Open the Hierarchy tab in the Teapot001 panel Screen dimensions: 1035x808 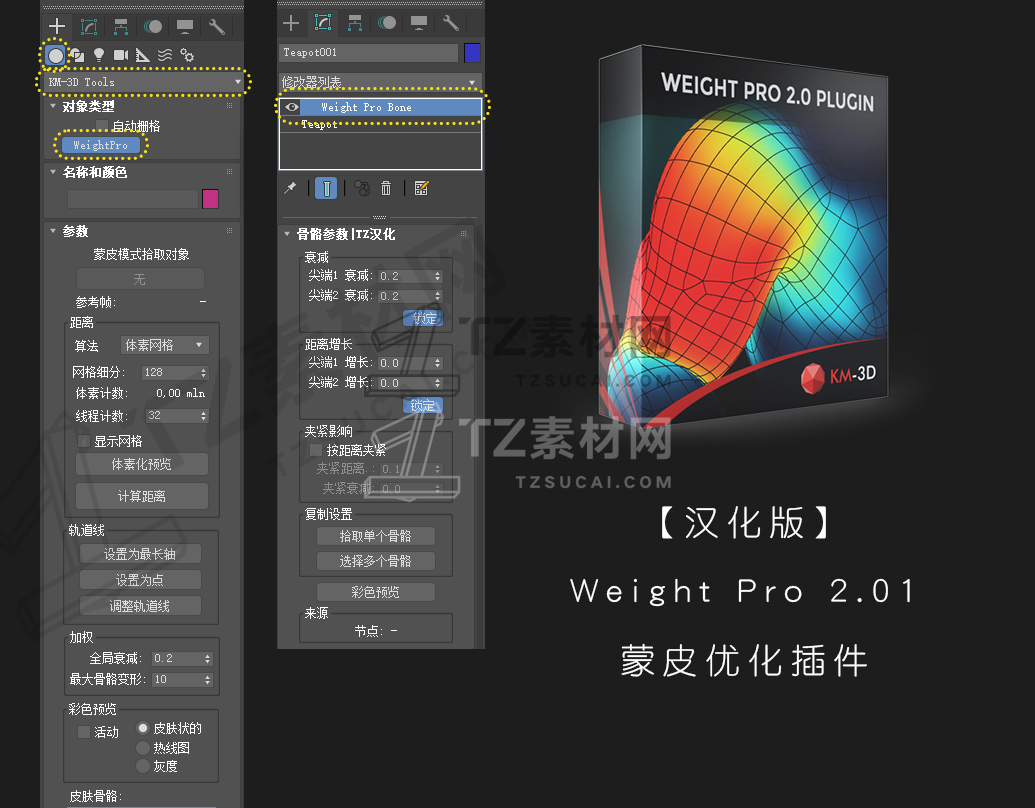355,24
